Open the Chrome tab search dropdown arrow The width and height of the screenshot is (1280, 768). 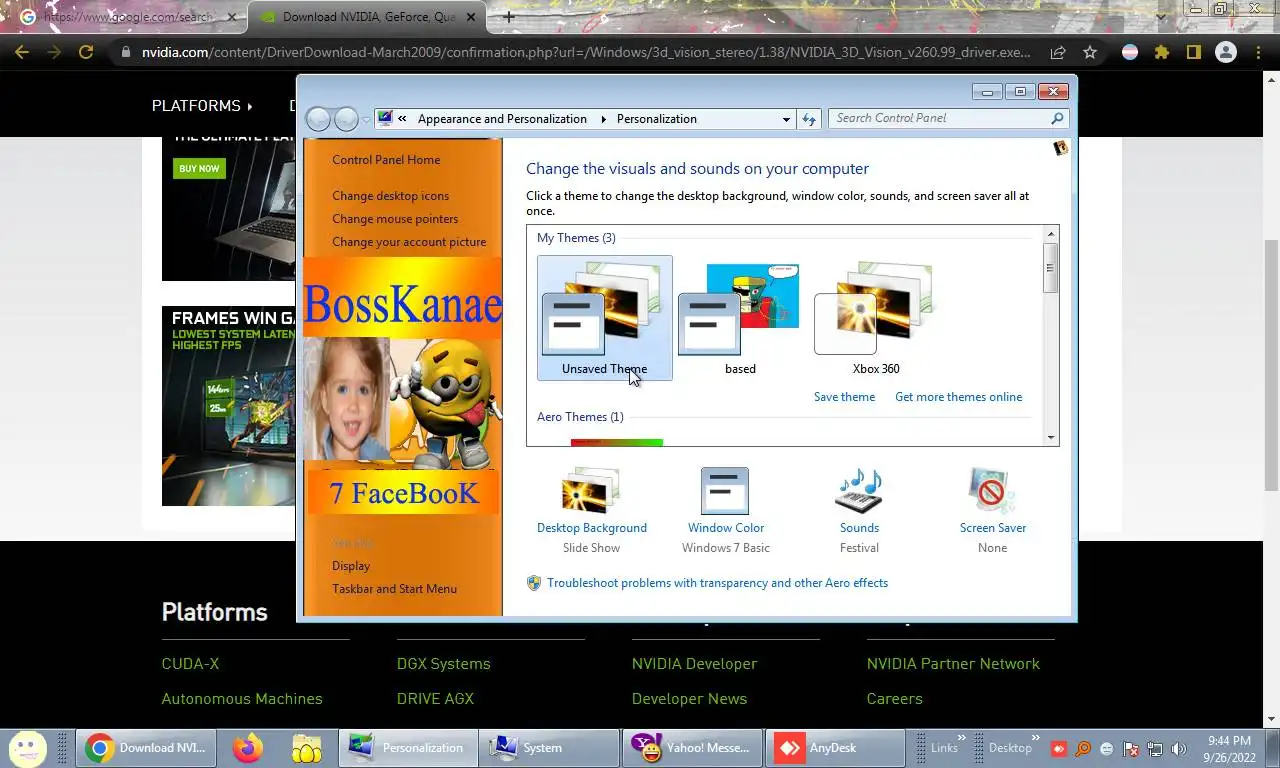pos(1160,17)
